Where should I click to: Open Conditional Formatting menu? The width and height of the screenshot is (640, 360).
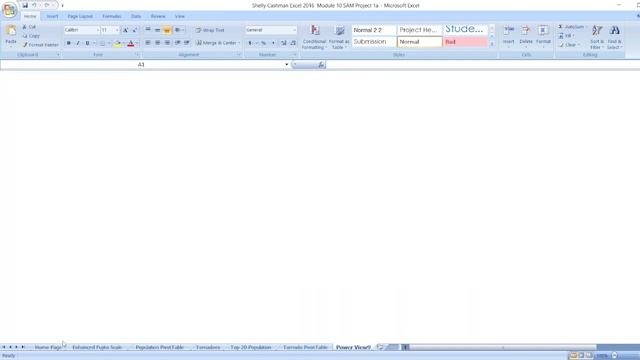[314, 37]
